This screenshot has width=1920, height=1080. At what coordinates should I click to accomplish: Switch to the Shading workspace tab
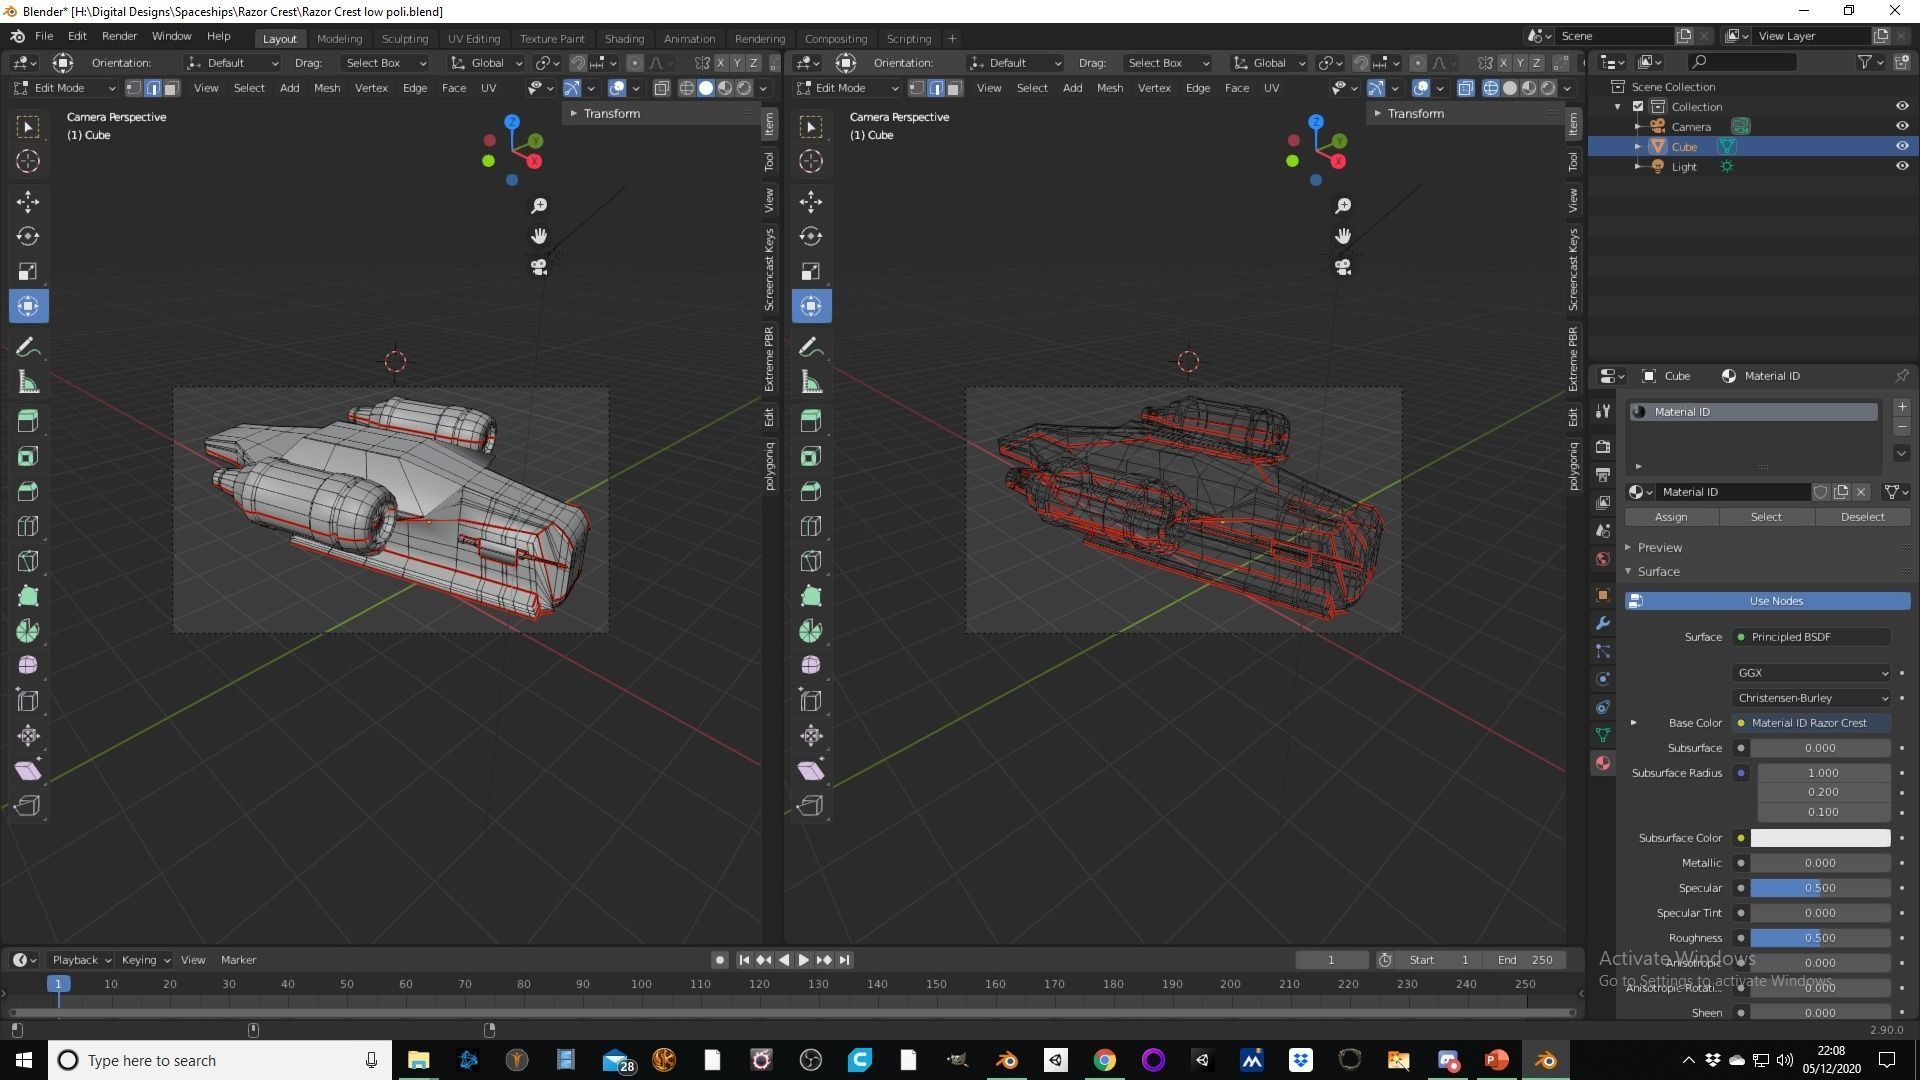tap(624, 38)
